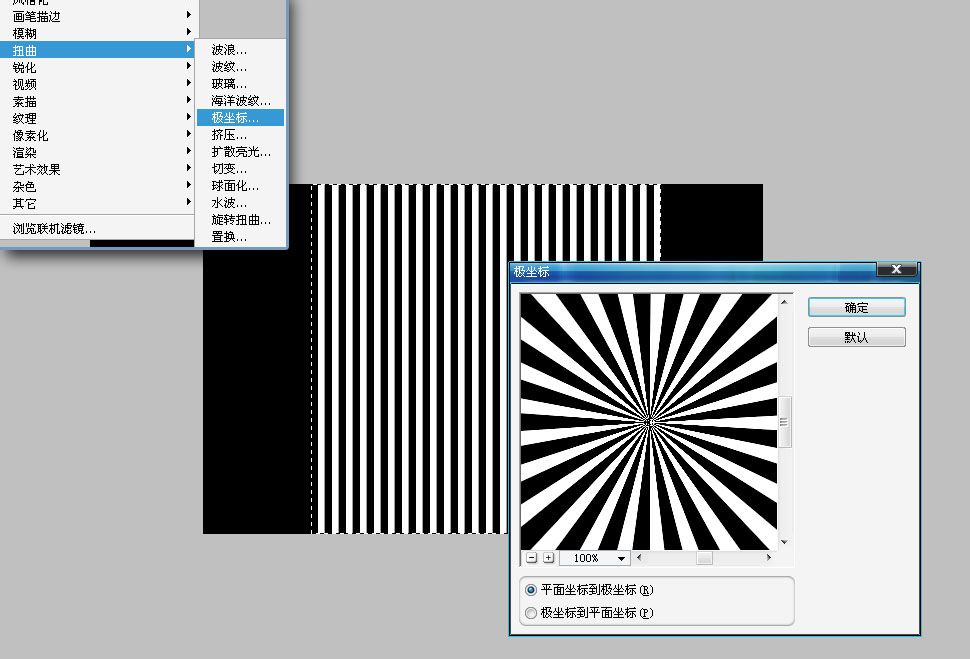Choose 水波... filter
This screenshot has height=659, width=970.
pyautogui.click(x=241, y=202)
